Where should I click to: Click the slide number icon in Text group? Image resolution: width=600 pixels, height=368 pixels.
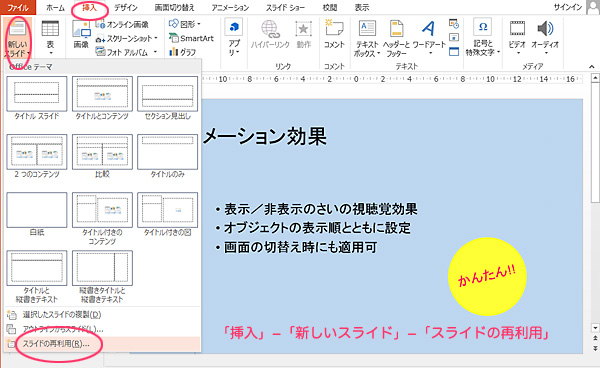[454, 37]
